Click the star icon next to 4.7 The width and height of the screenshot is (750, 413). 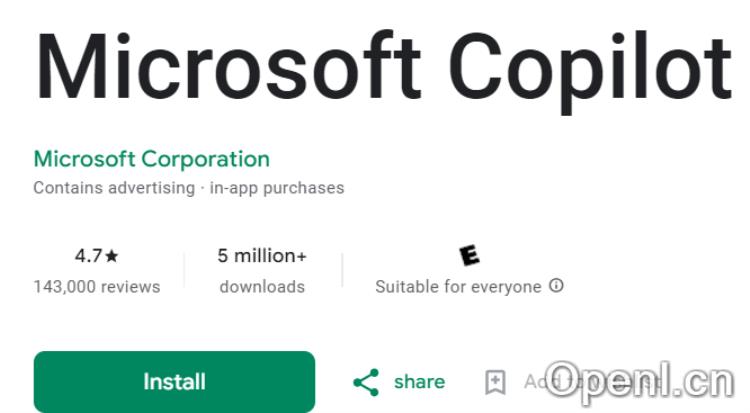(x=112, y=256)
